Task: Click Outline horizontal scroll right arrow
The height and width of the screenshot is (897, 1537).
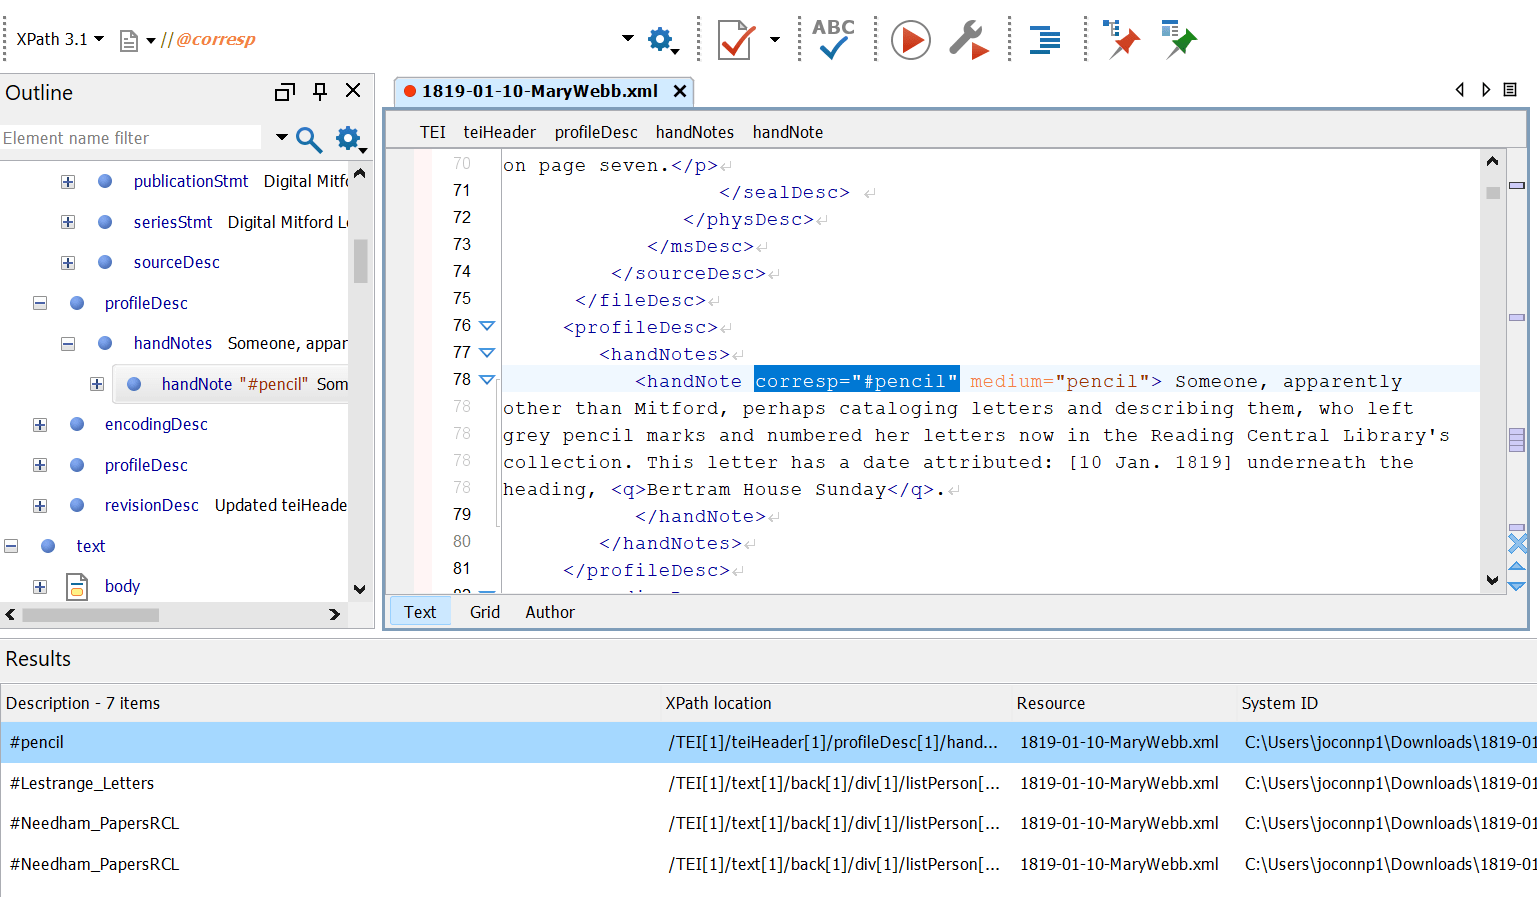Action: click(x=334, y=615)
